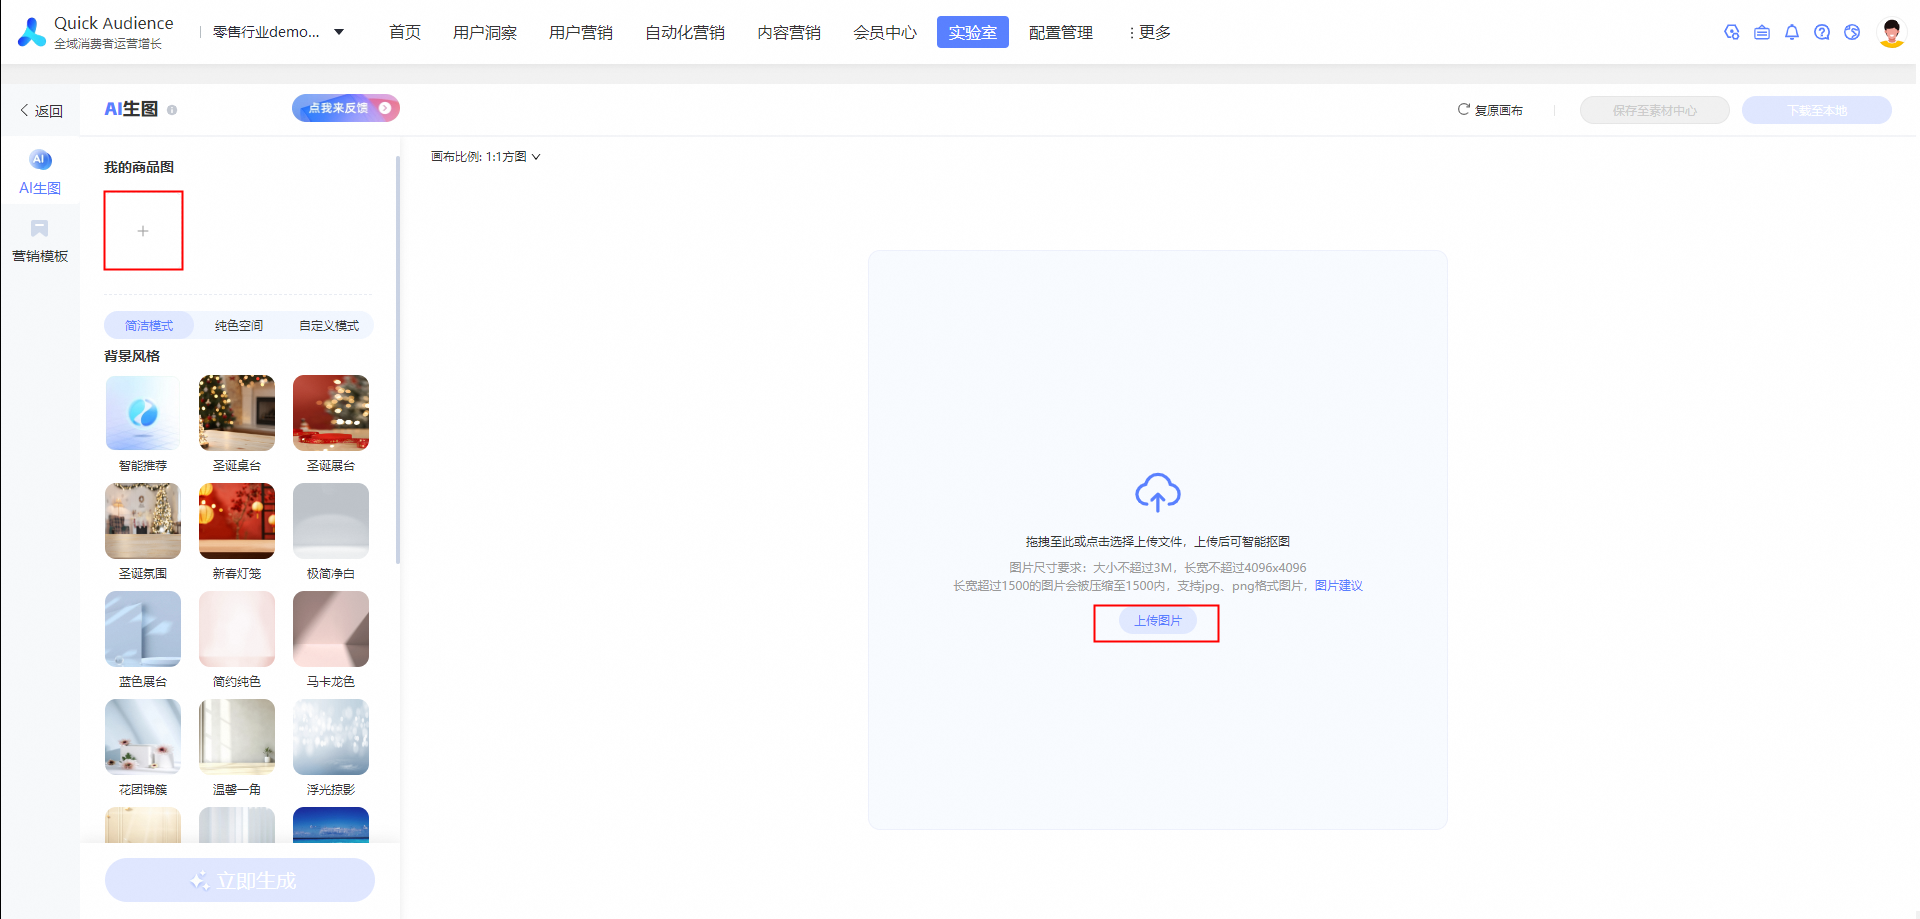Open the 画布比例 1:1方图 dropdown
Image resolution: width=1920 pixels, height=919 pixels.
click(x=486, y=157)
